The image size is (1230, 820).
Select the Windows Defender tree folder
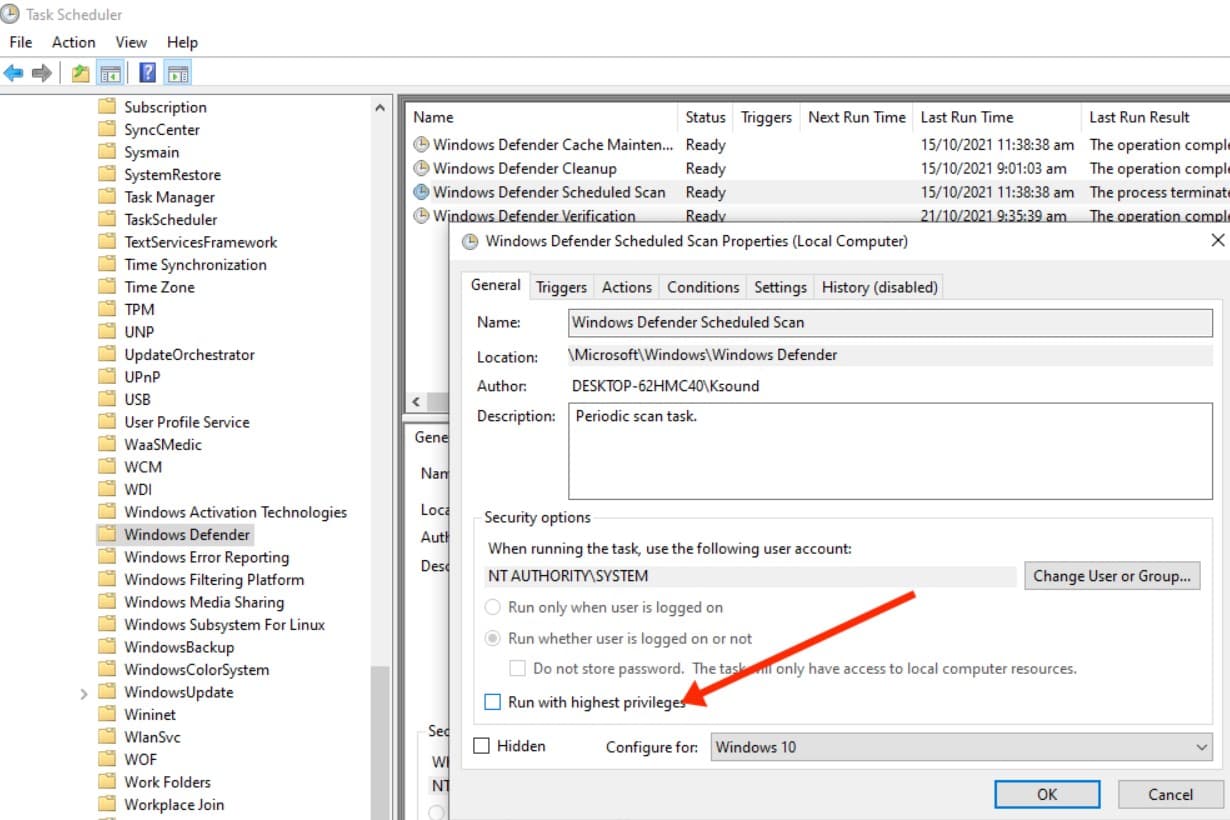click(187, 535)
